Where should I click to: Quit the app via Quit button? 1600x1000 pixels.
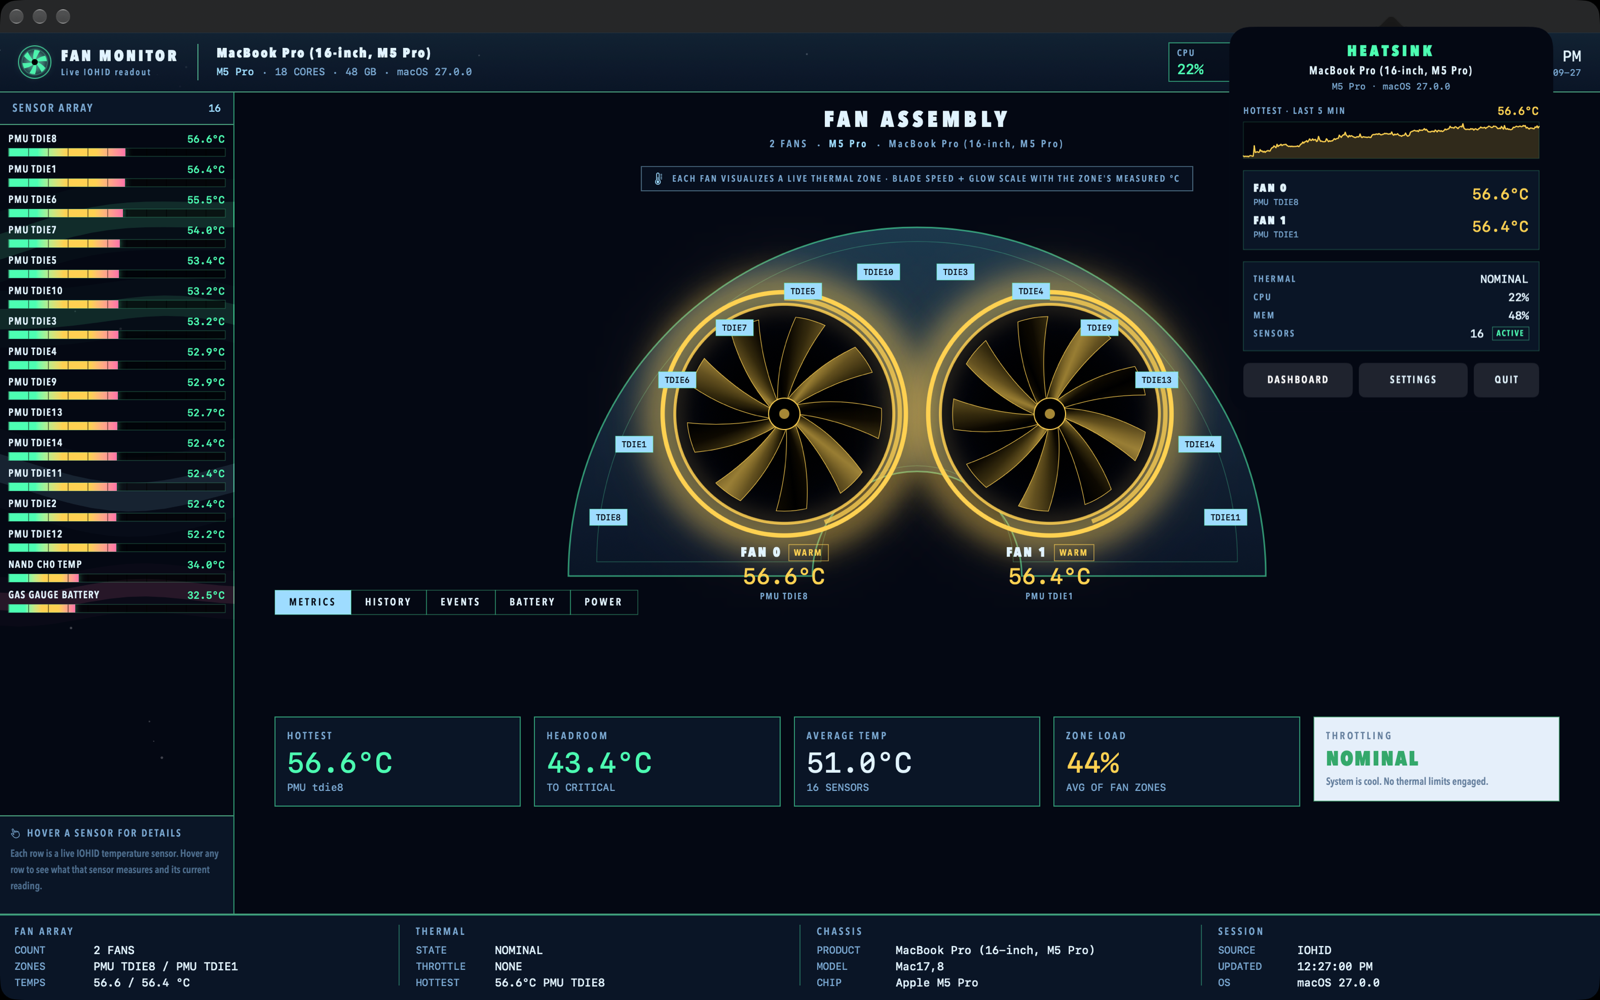click(x=1506, y=380)
